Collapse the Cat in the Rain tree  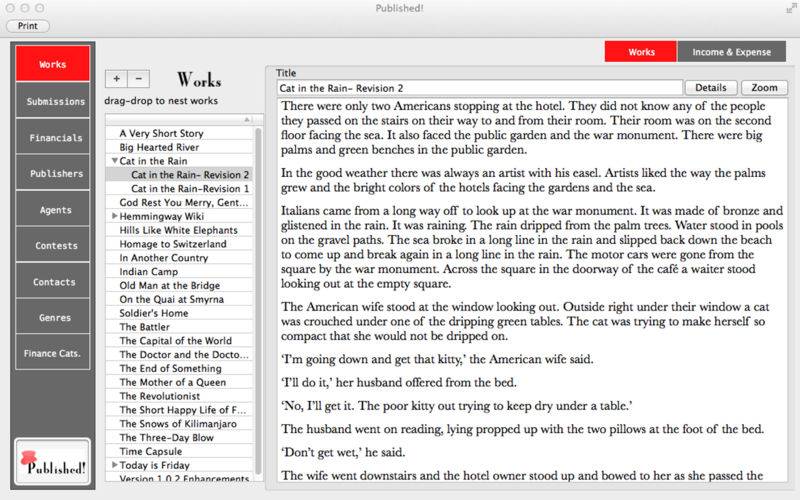pos(115,161)
